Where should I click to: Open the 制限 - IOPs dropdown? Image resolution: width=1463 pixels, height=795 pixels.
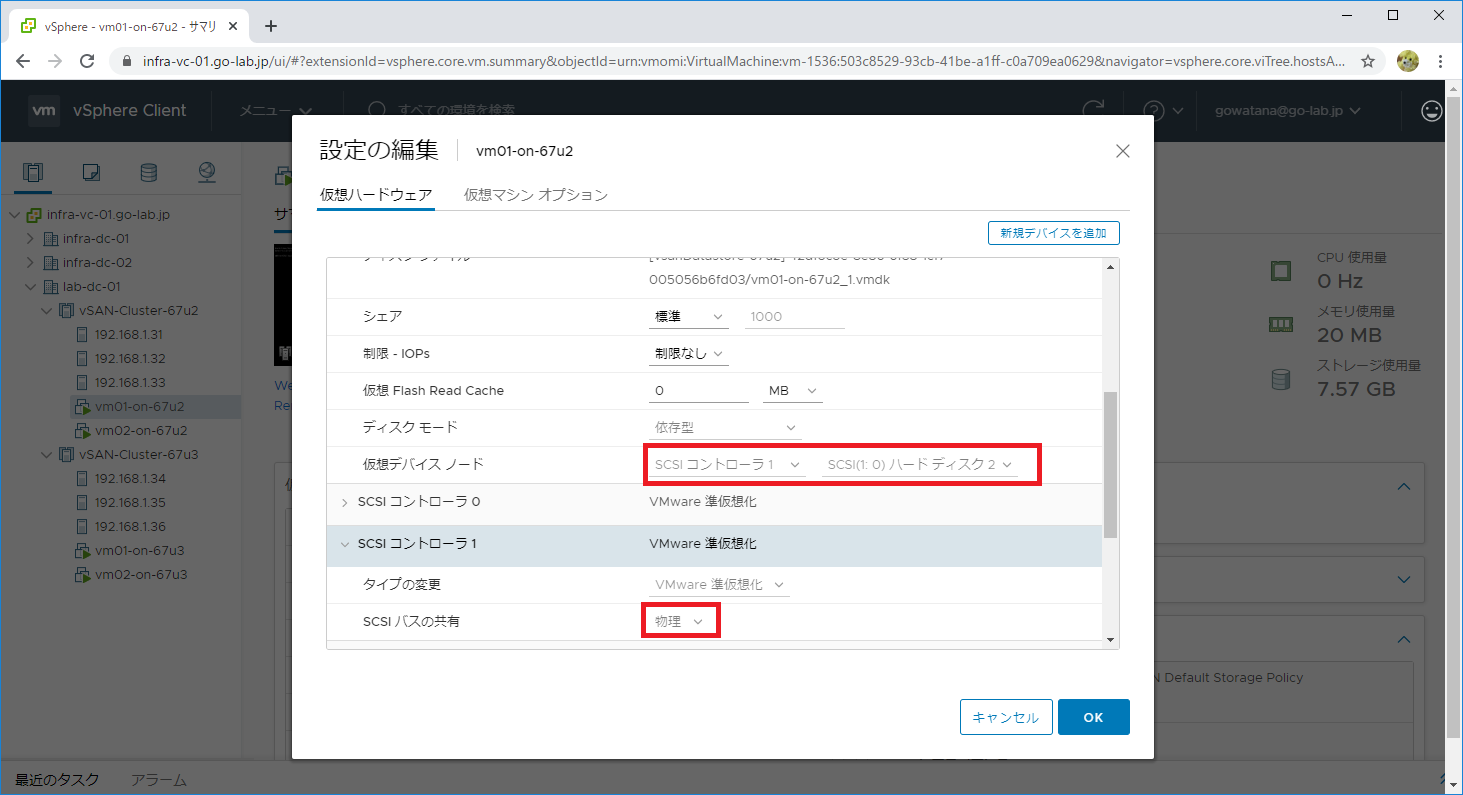689,353
